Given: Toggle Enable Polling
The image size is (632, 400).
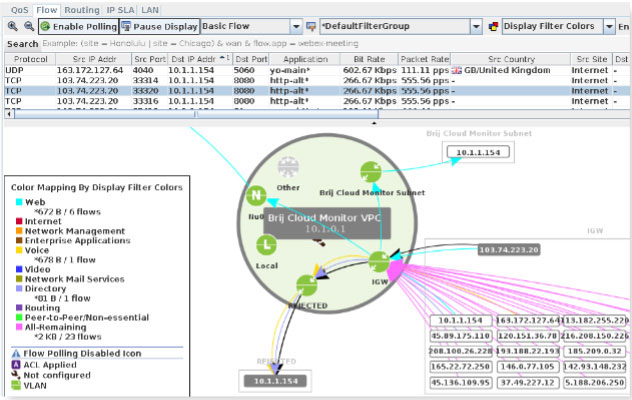Looking at the screenshot, I should coord(77,26).
